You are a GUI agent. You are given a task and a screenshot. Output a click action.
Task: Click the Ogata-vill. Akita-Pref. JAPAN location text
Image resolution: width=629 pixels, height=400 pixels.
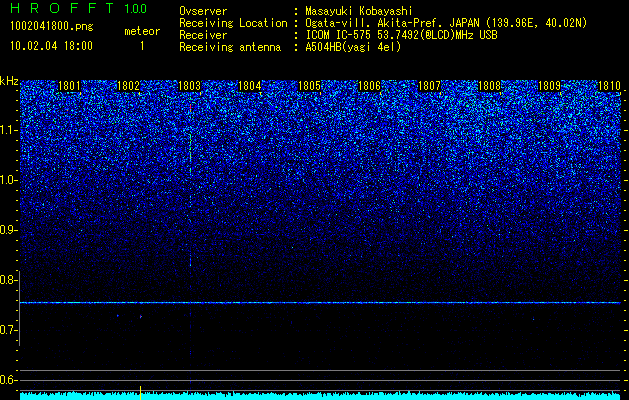[446, 23]
